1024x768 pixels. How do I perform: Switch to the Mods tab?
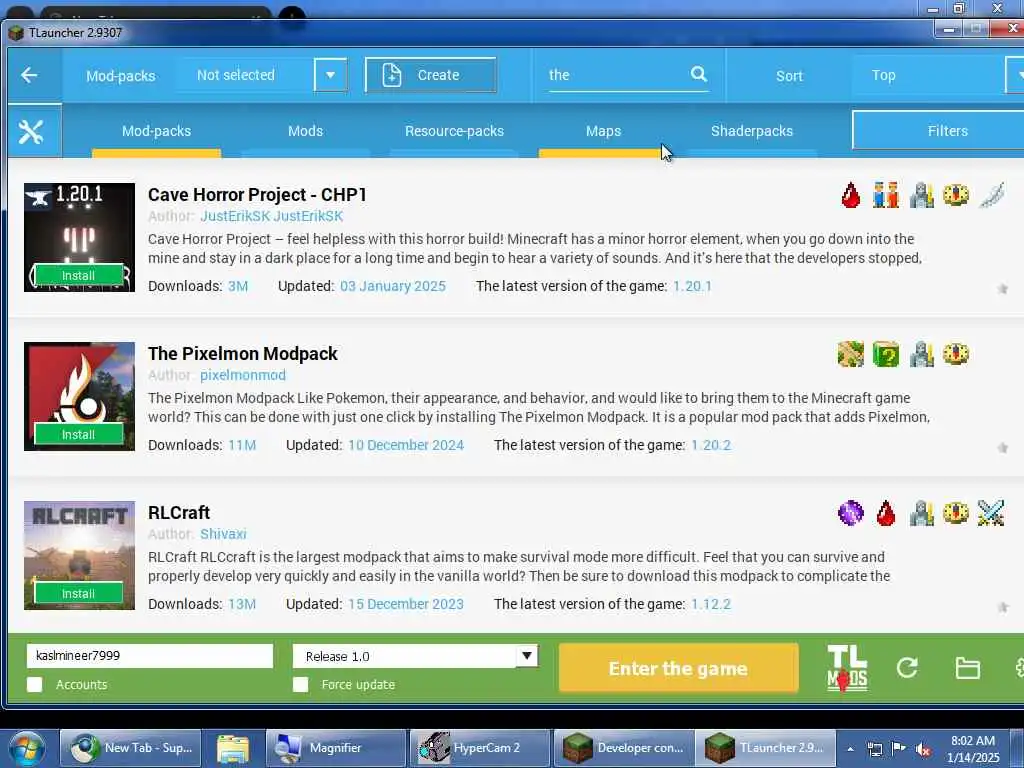pos(306,131)
